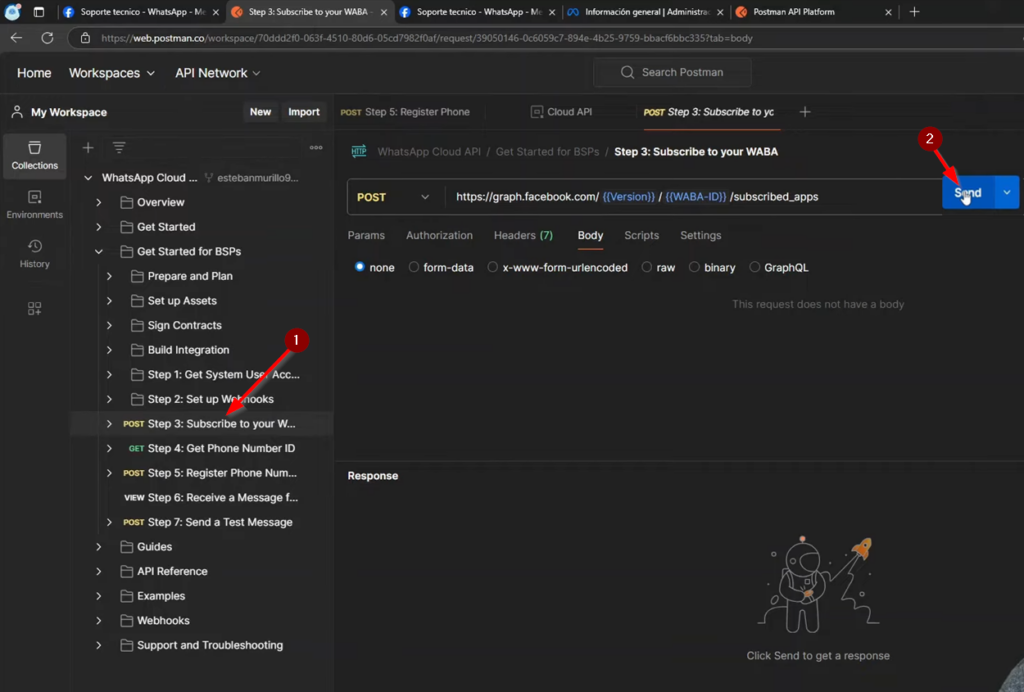Open the Step 5: Register Phone request tab
1024x692 pixels.
pyautogui.click(x=405, y=112)
